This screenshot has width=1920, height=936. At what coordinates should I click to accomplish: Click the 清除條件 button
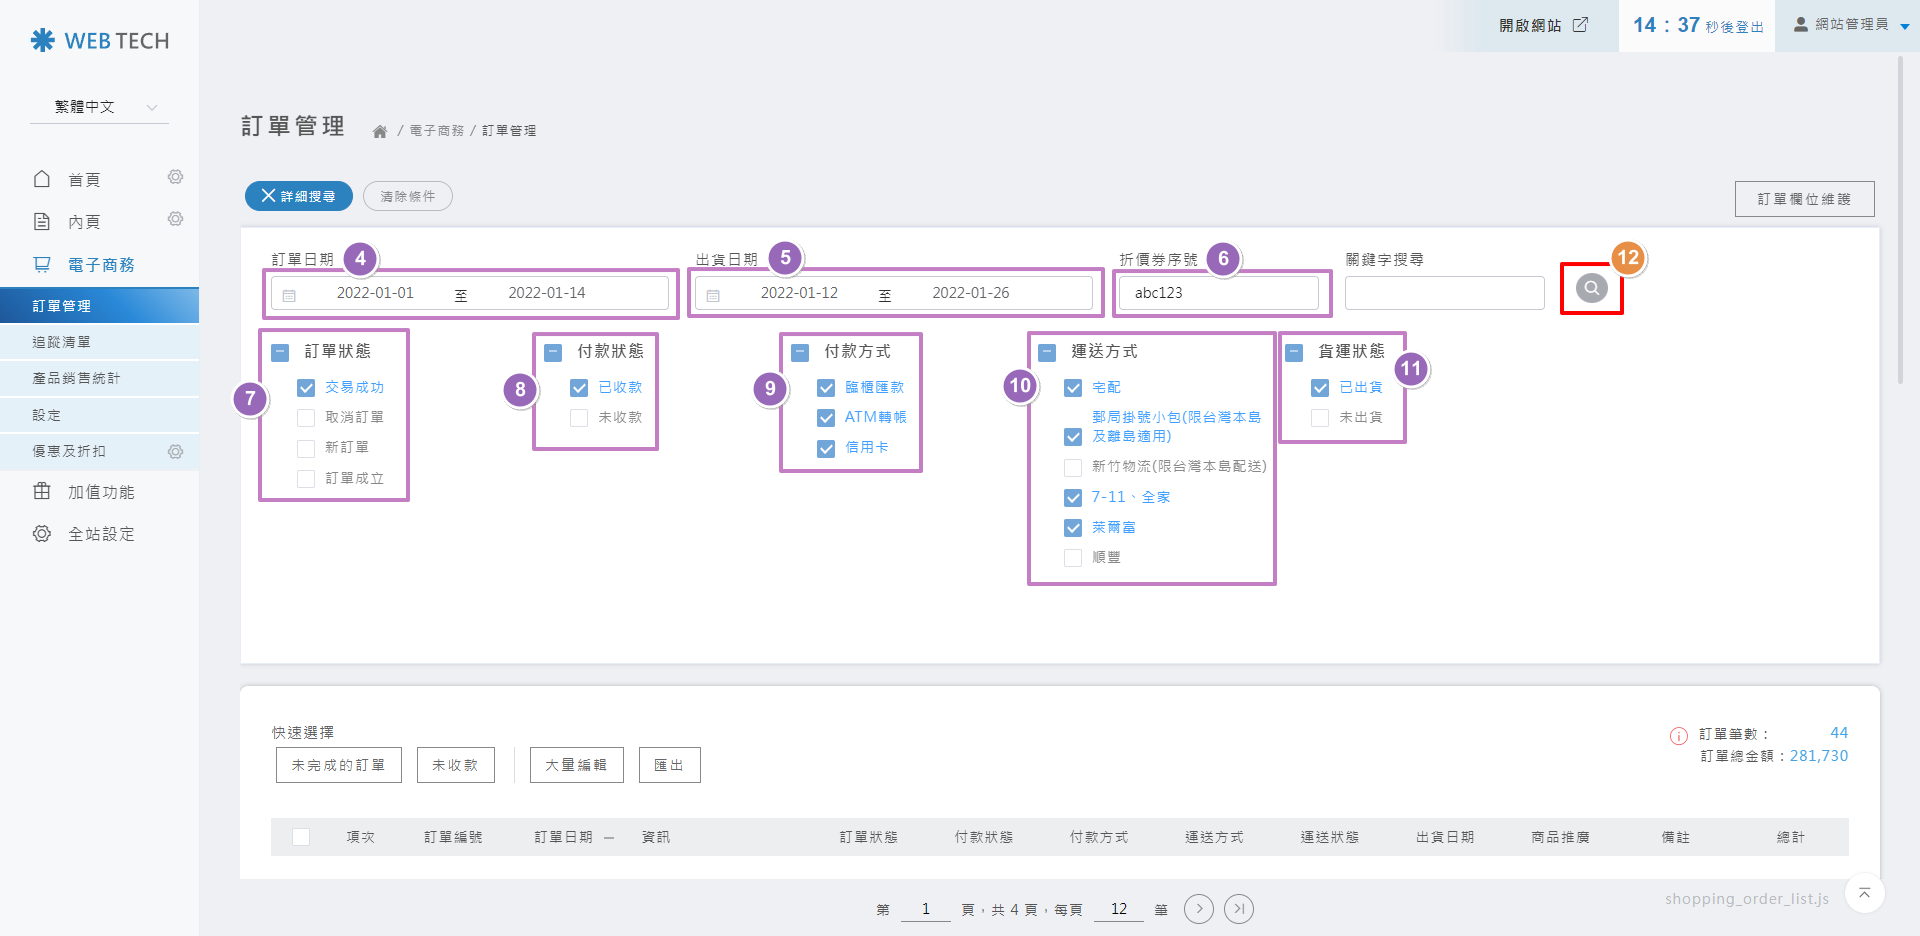[407, 196]
